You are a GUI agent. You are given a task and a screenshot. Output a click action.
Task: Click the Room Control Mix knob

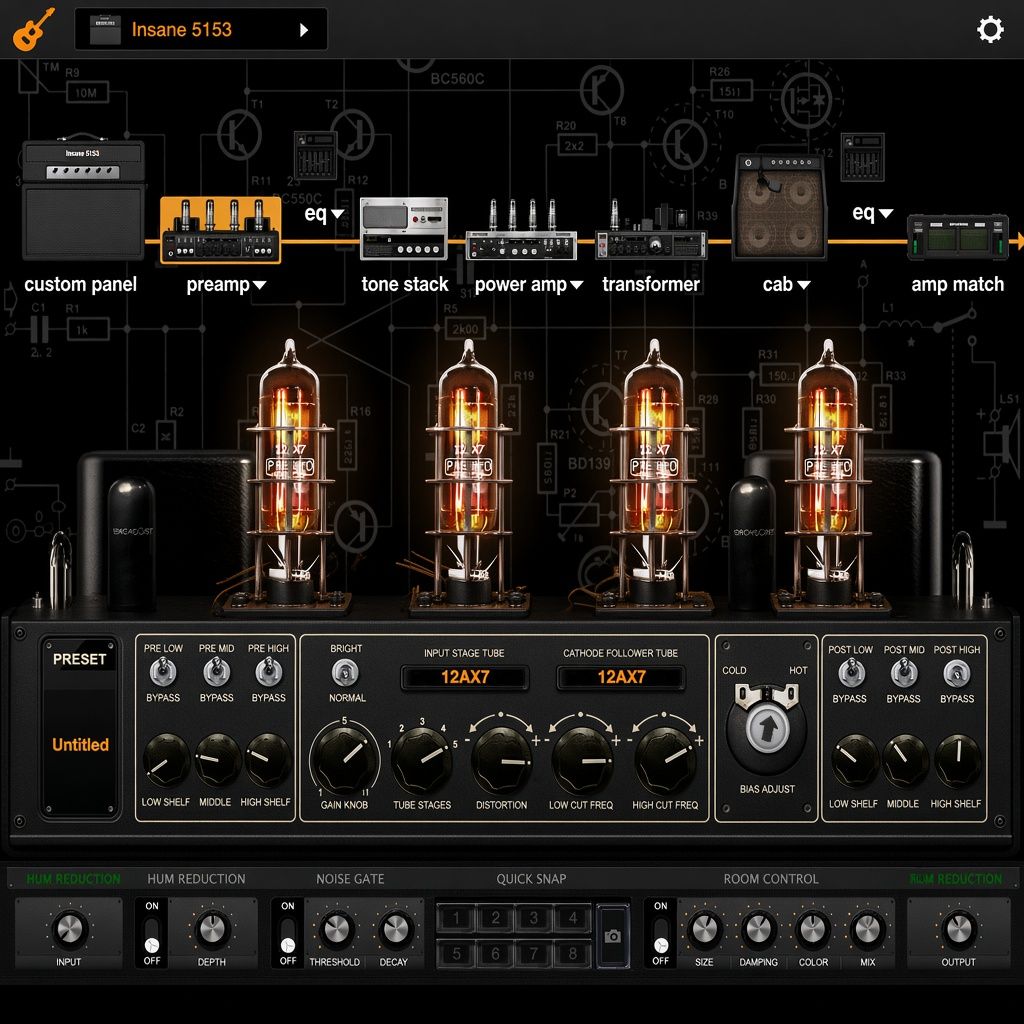[867, 929]
